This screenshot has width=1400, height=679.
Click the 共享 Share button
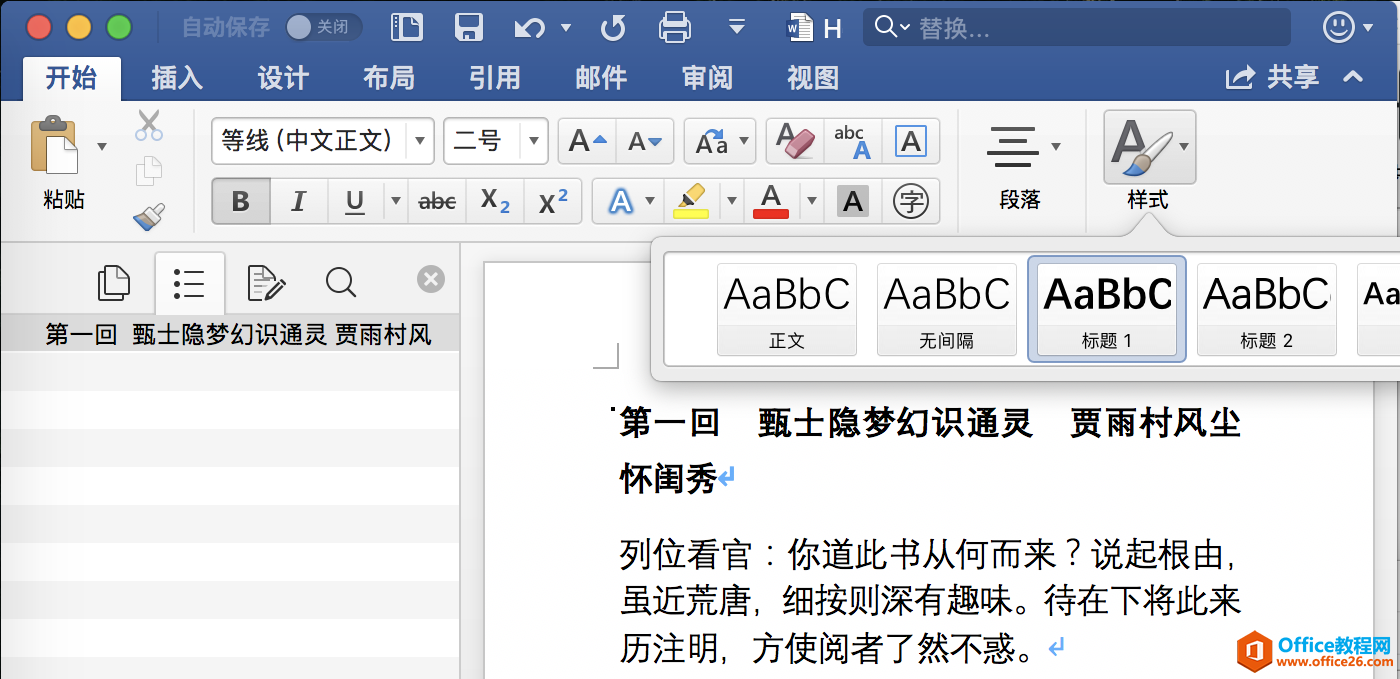pyautogui.click(x=1273, y=77)
